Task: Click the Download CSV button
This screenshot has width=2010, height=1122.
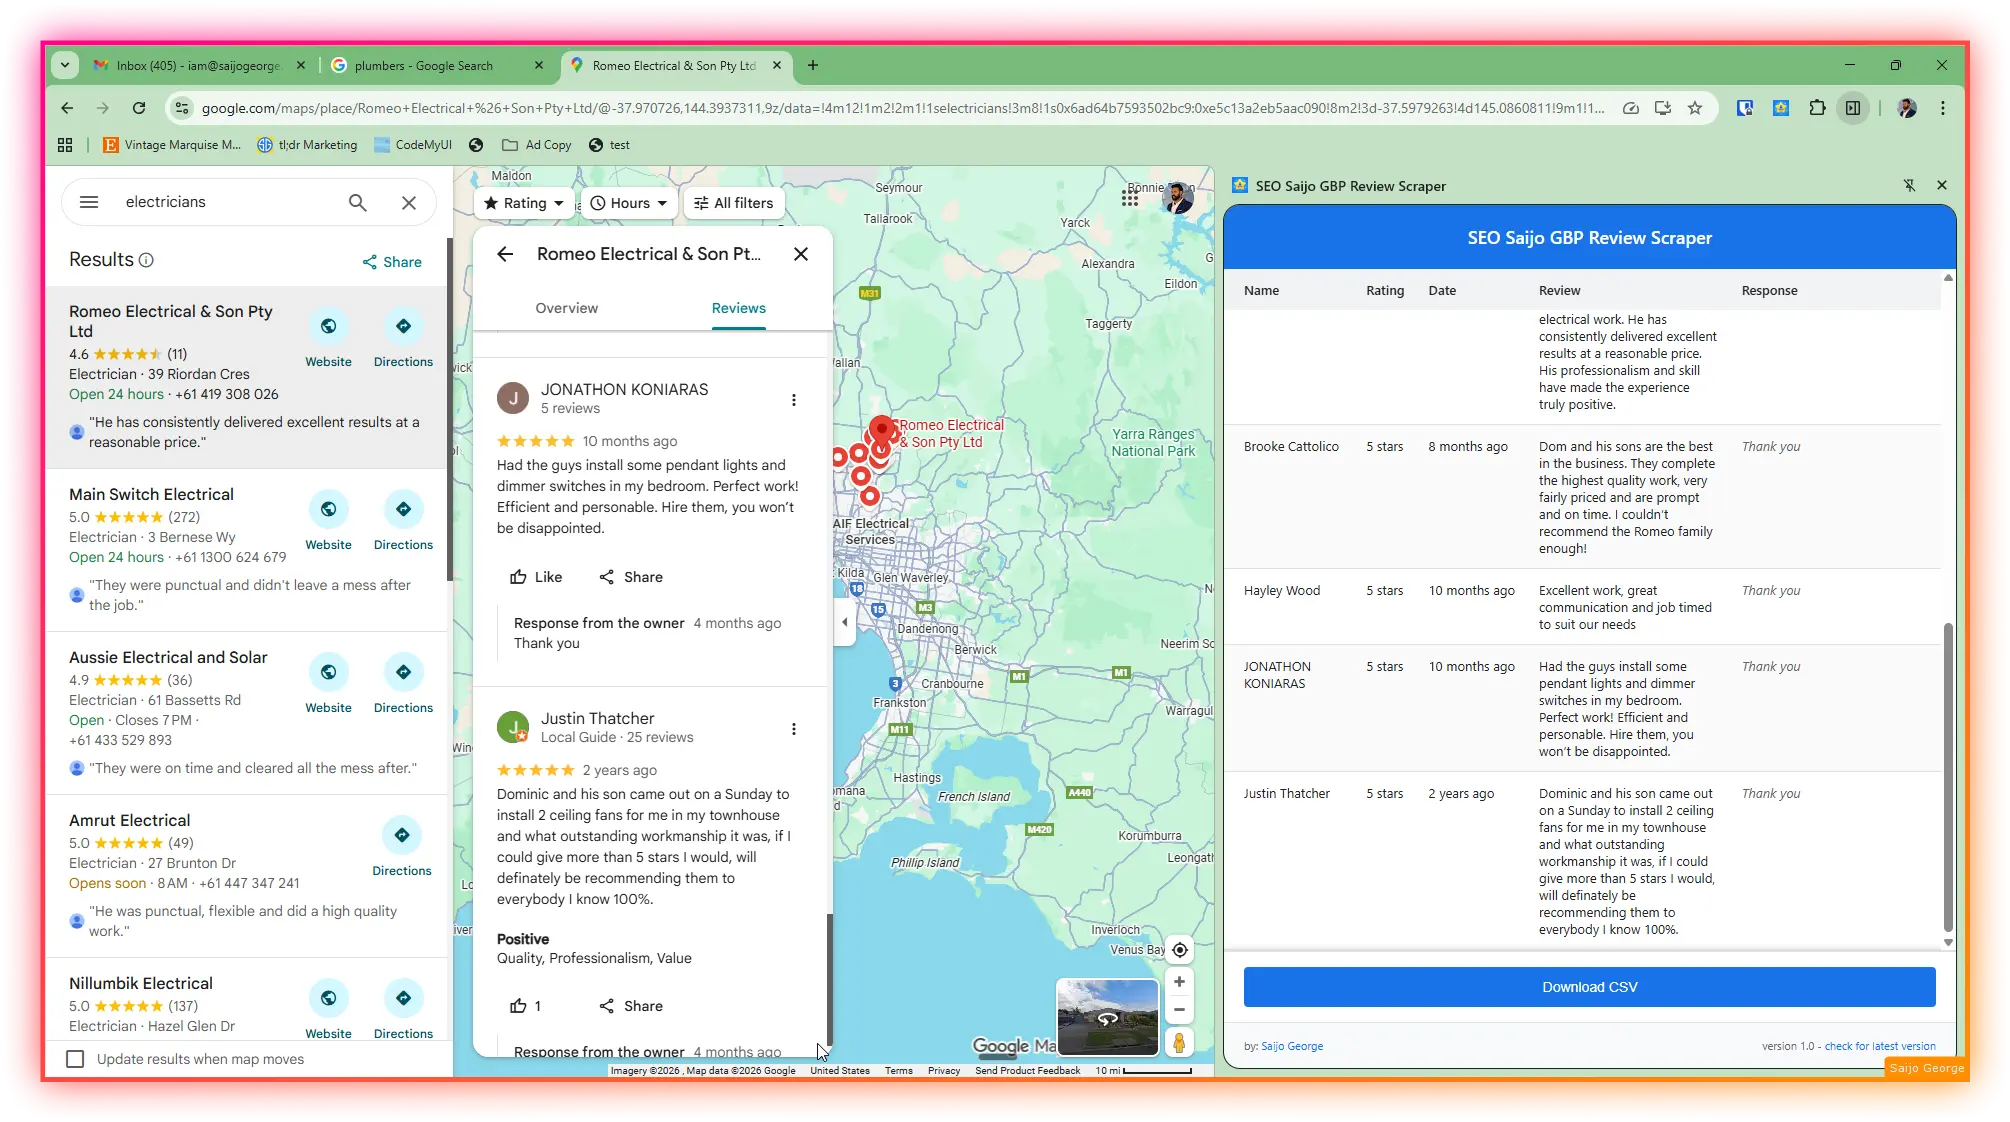Action: [x=1589, y=986]
